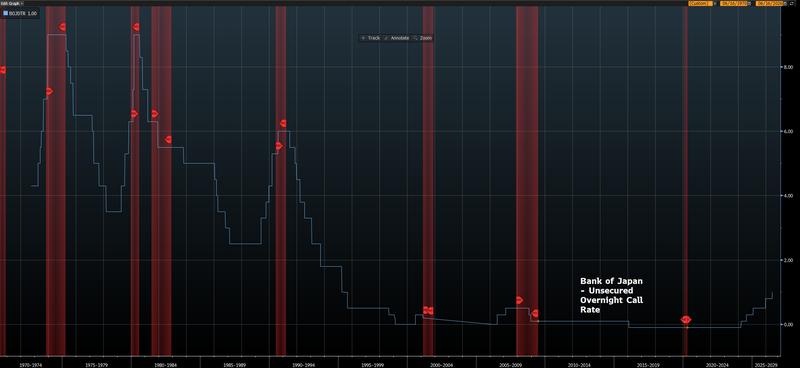Click the 0.00 y-axis label
The height and width of the screenshot is (368, 800).
[x=788, y=324]
